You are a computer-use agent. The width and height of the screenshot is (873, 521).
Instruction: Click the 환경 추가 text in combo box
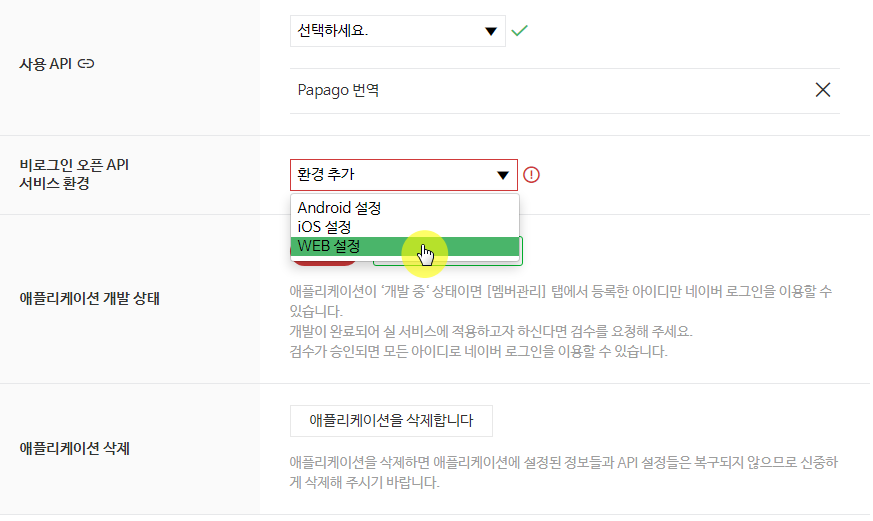[326, 174]
